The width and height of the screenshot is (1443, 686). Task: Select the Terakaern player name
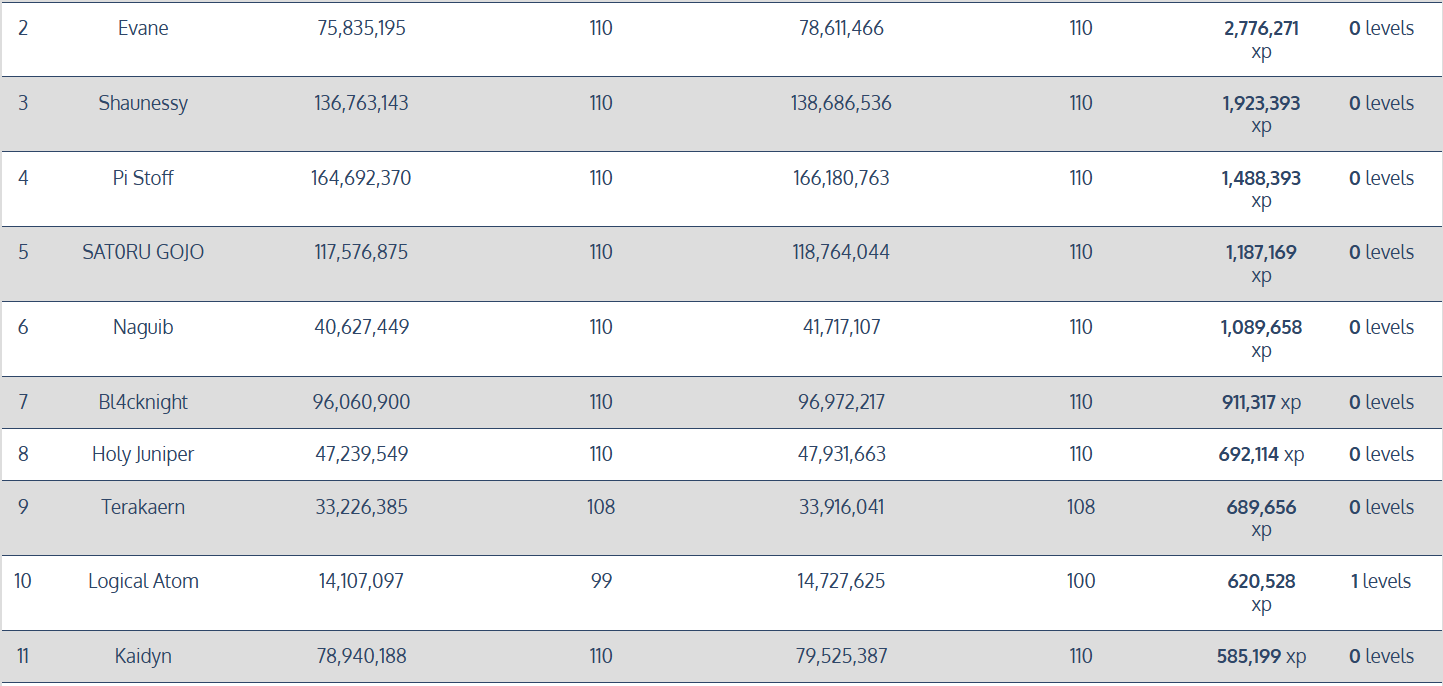pos(143,507)
